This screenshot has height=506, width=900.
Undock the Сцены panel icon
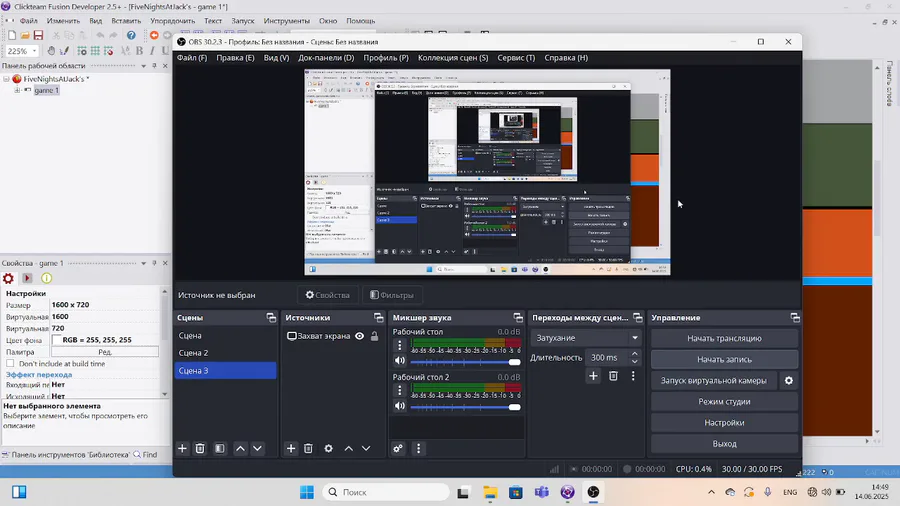[x=271, y=318]
